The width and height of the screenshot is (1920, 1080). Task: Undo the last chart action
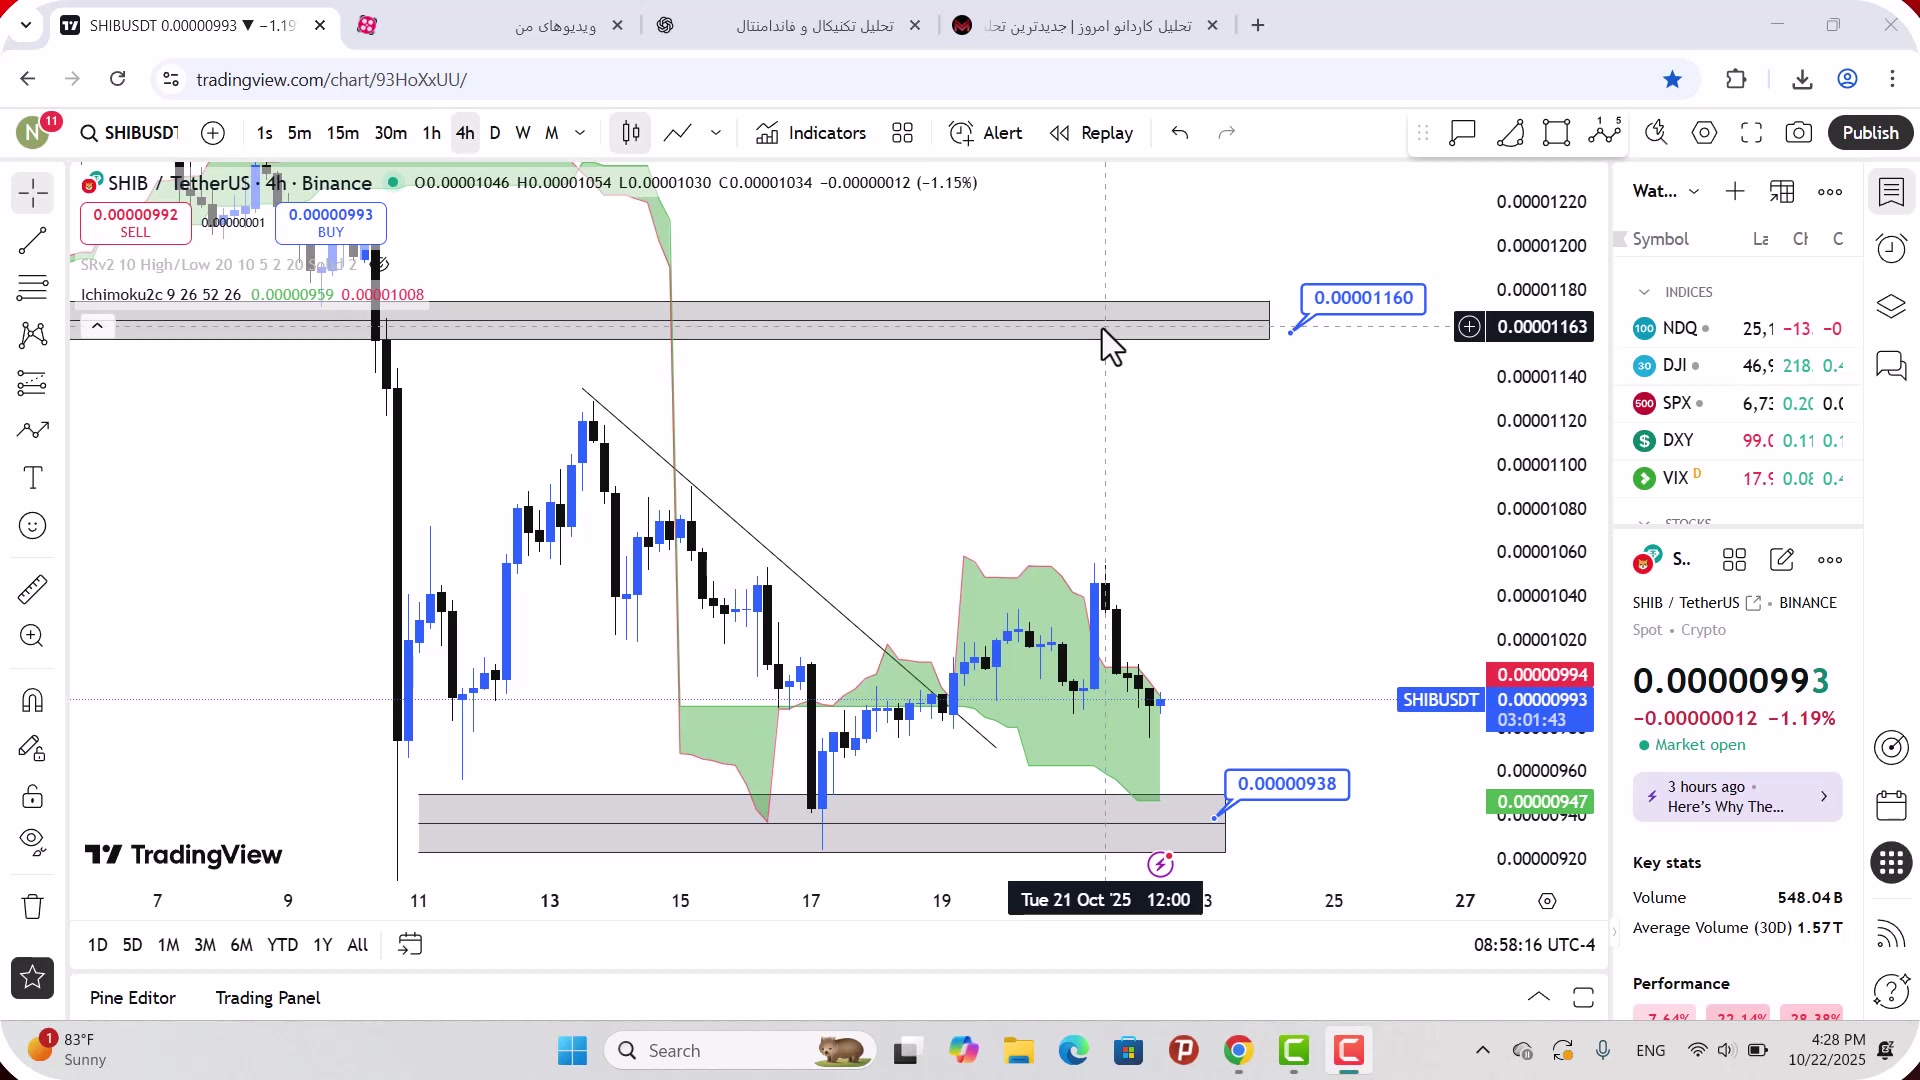click(1180, 133)
